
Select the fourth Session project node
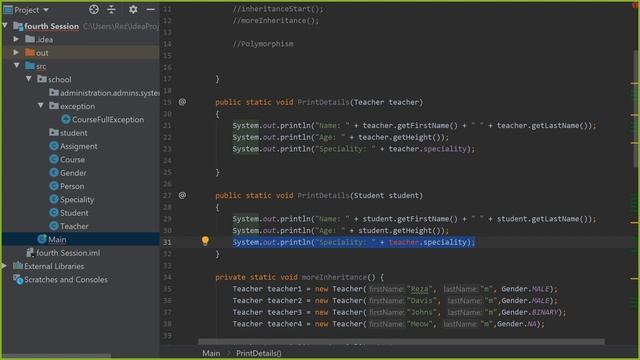[51, 26]
